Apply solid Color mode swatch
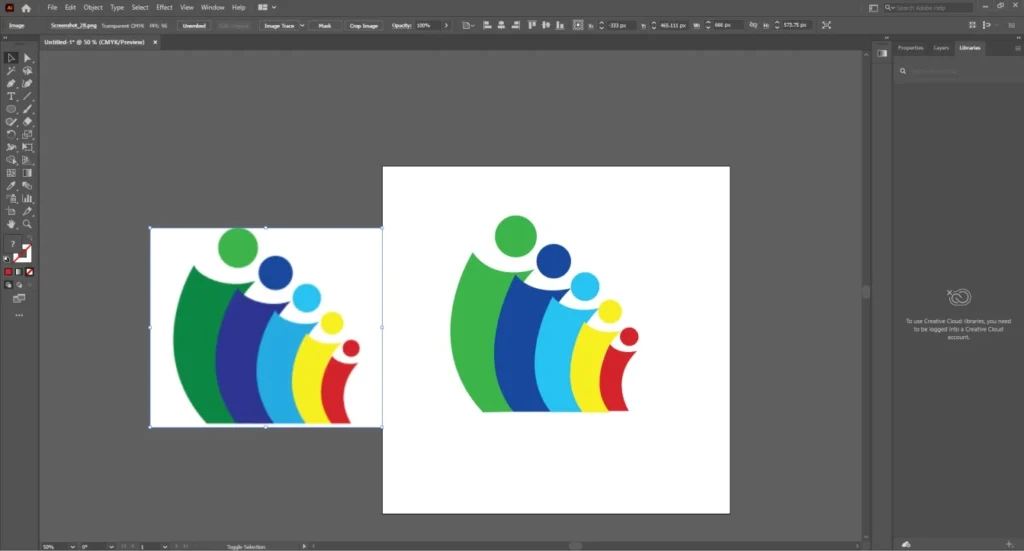 [x=8, y=272]
